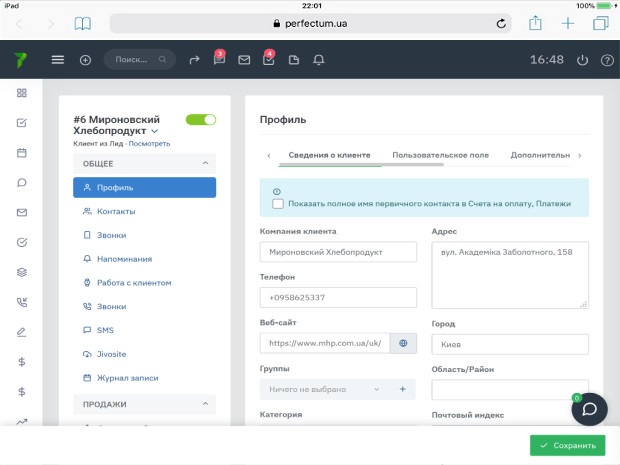Click the Perfectum green logo

click(21, 60)
